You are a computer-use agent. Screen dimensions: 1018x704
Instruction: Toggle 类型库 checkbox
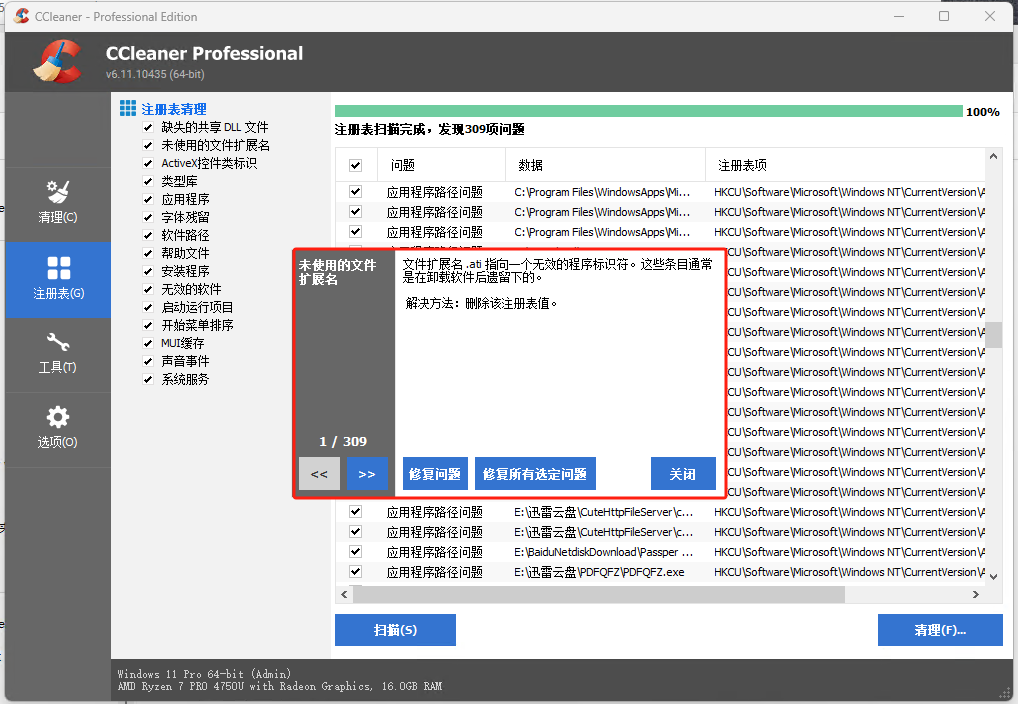point(148,181)
